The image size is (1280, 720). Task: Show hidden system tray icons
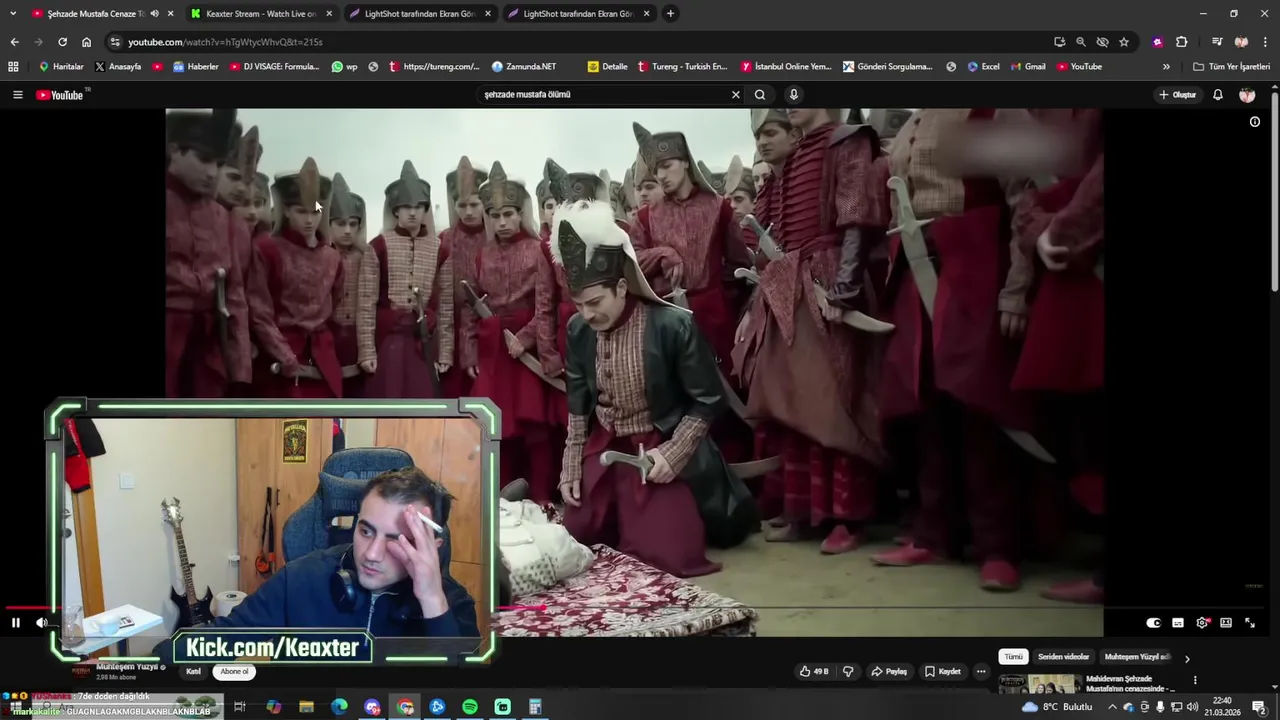pos(1112,707)
